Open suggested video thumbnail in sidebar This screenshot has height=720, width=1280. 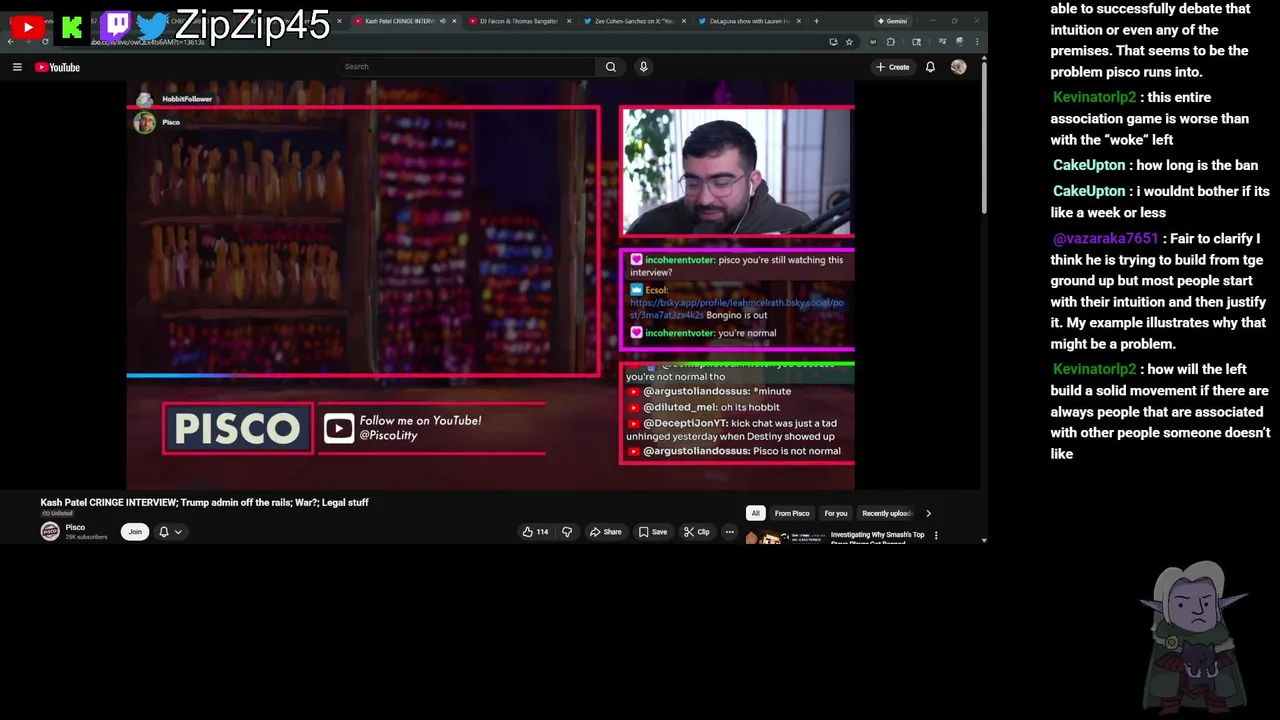point(785,538)
